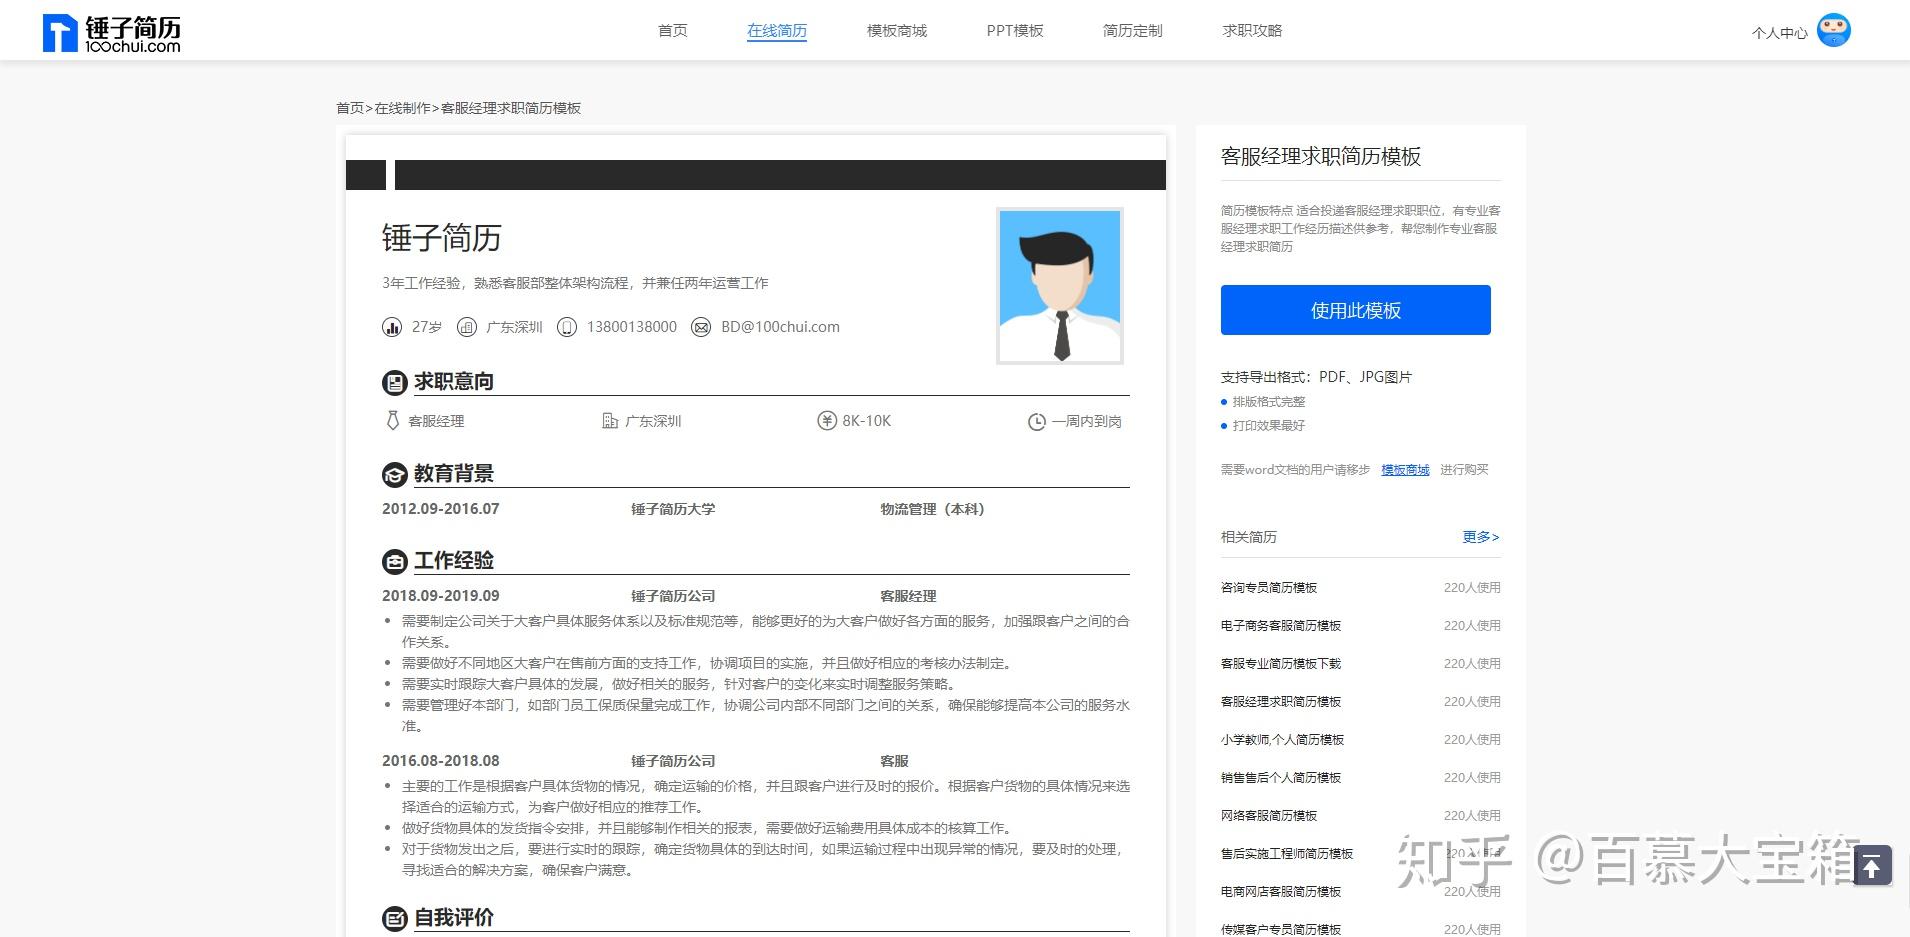Open 个人中心

[1780, 33]
